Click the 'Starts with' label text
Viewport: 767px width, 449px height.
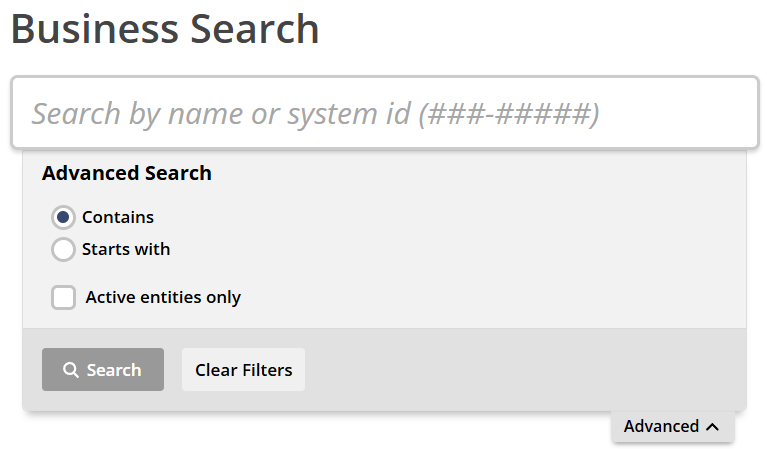126,249
